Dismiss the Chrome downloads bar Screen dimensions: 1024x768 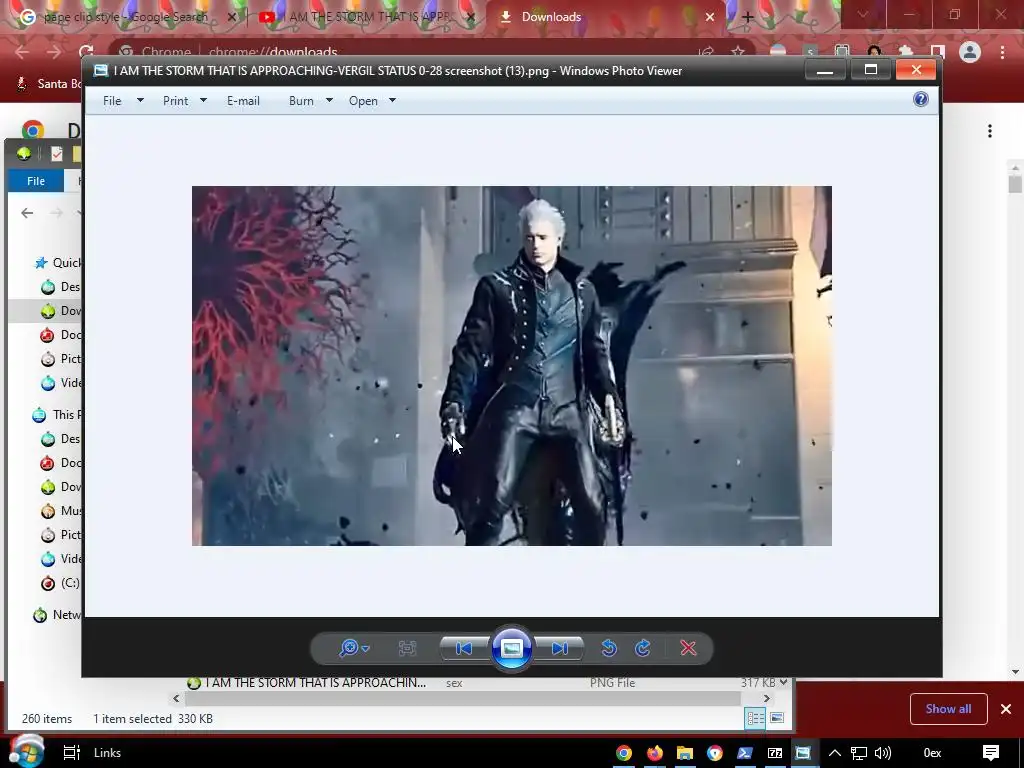(1006, 709)
